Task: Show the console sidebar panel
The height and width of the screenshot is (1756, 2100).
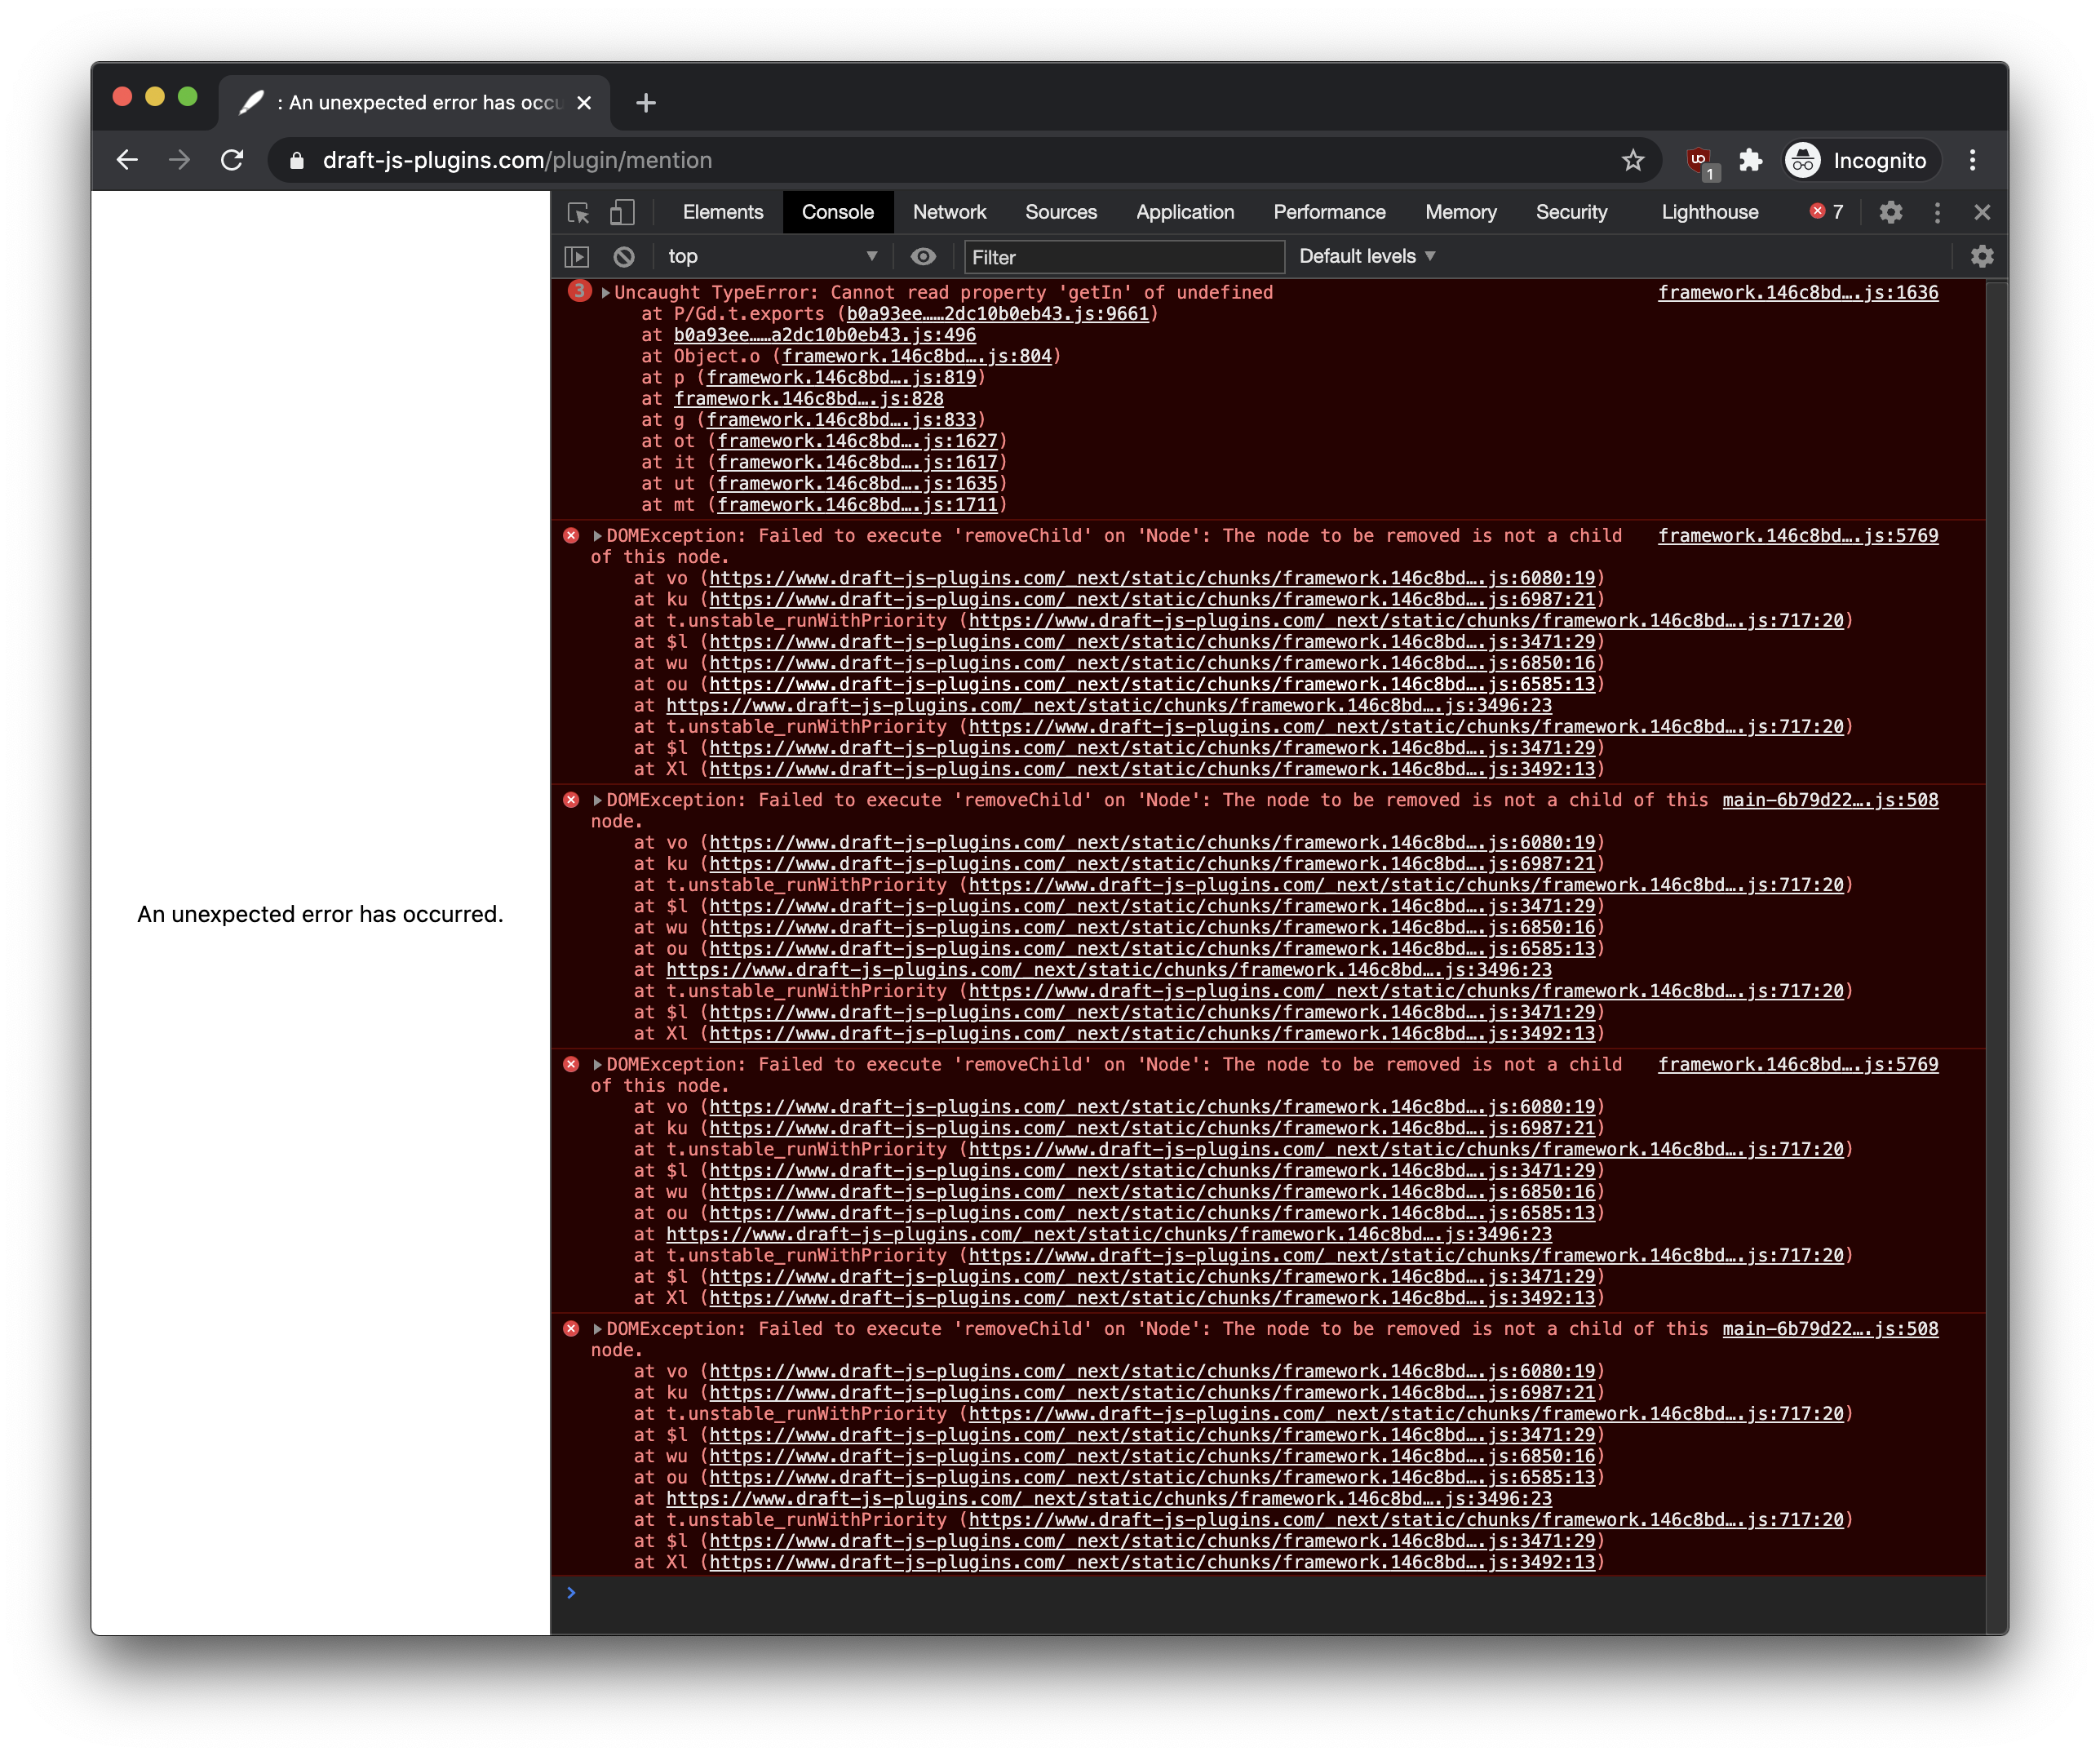Action: click(577, 257)
